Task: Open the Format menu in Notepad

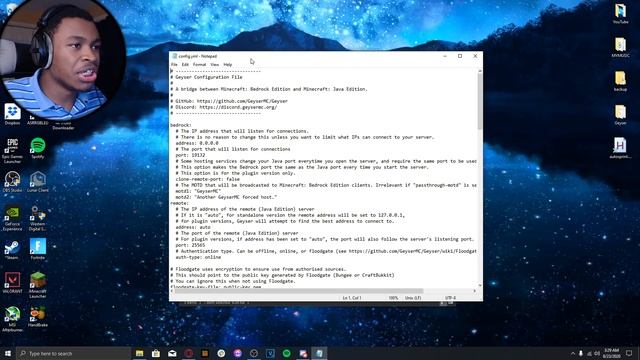Action: [x=199, y=64]
